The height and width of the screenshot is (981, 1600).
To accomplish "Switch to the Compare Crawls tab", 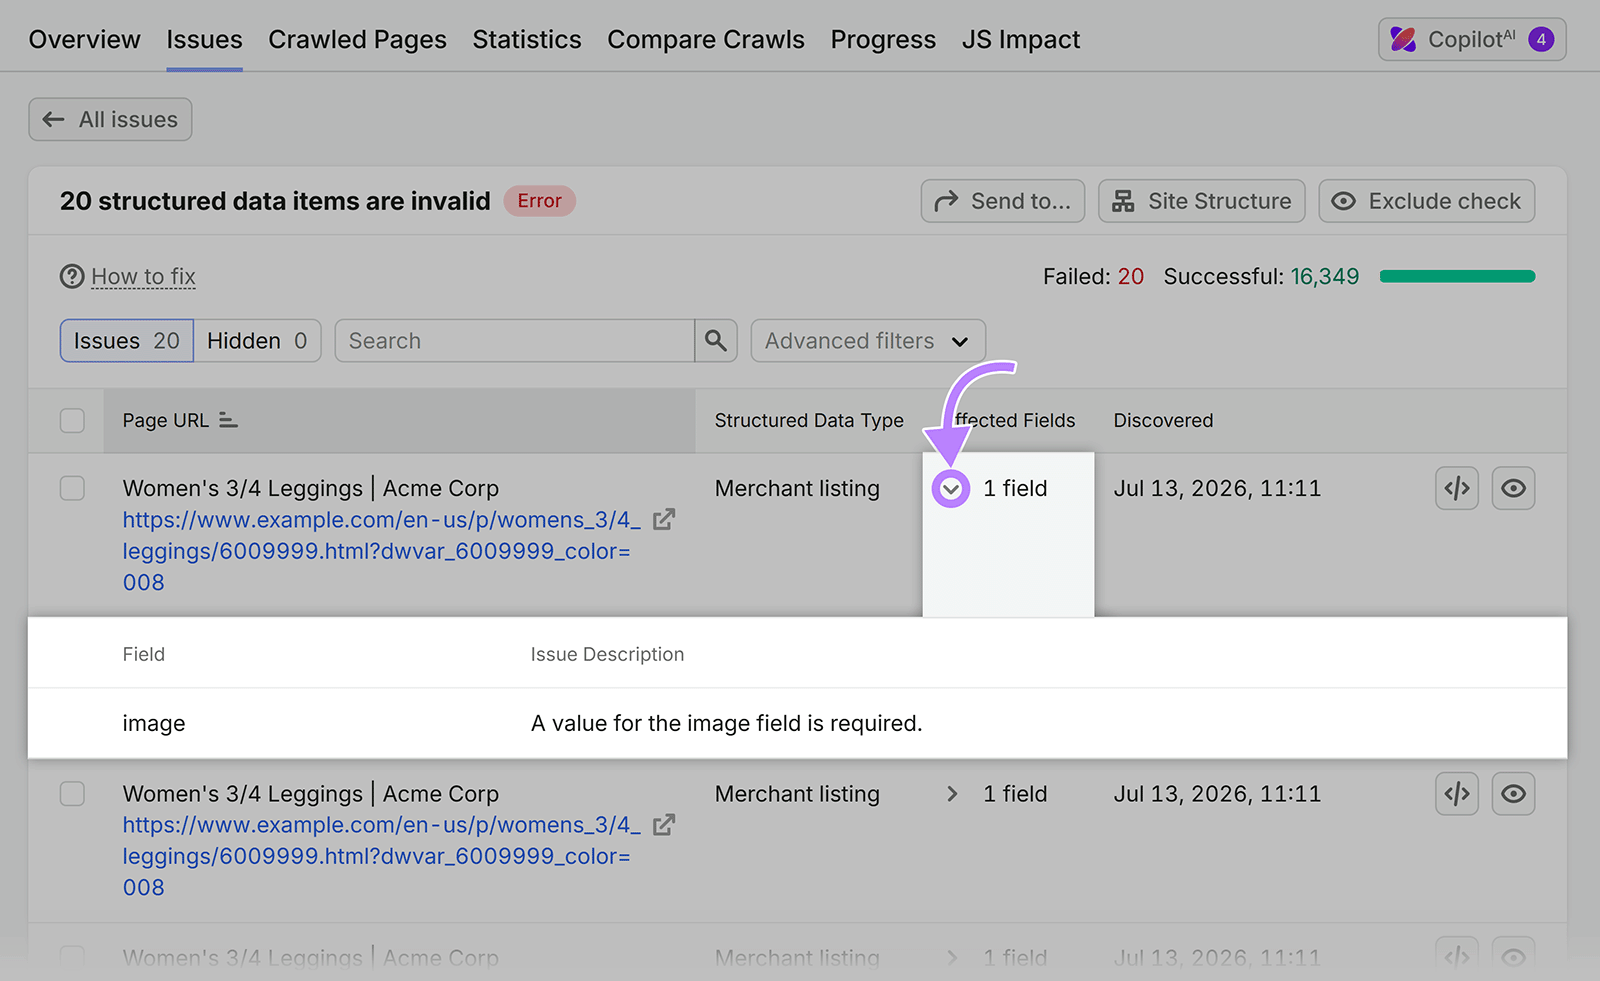I will click(706, 39).
